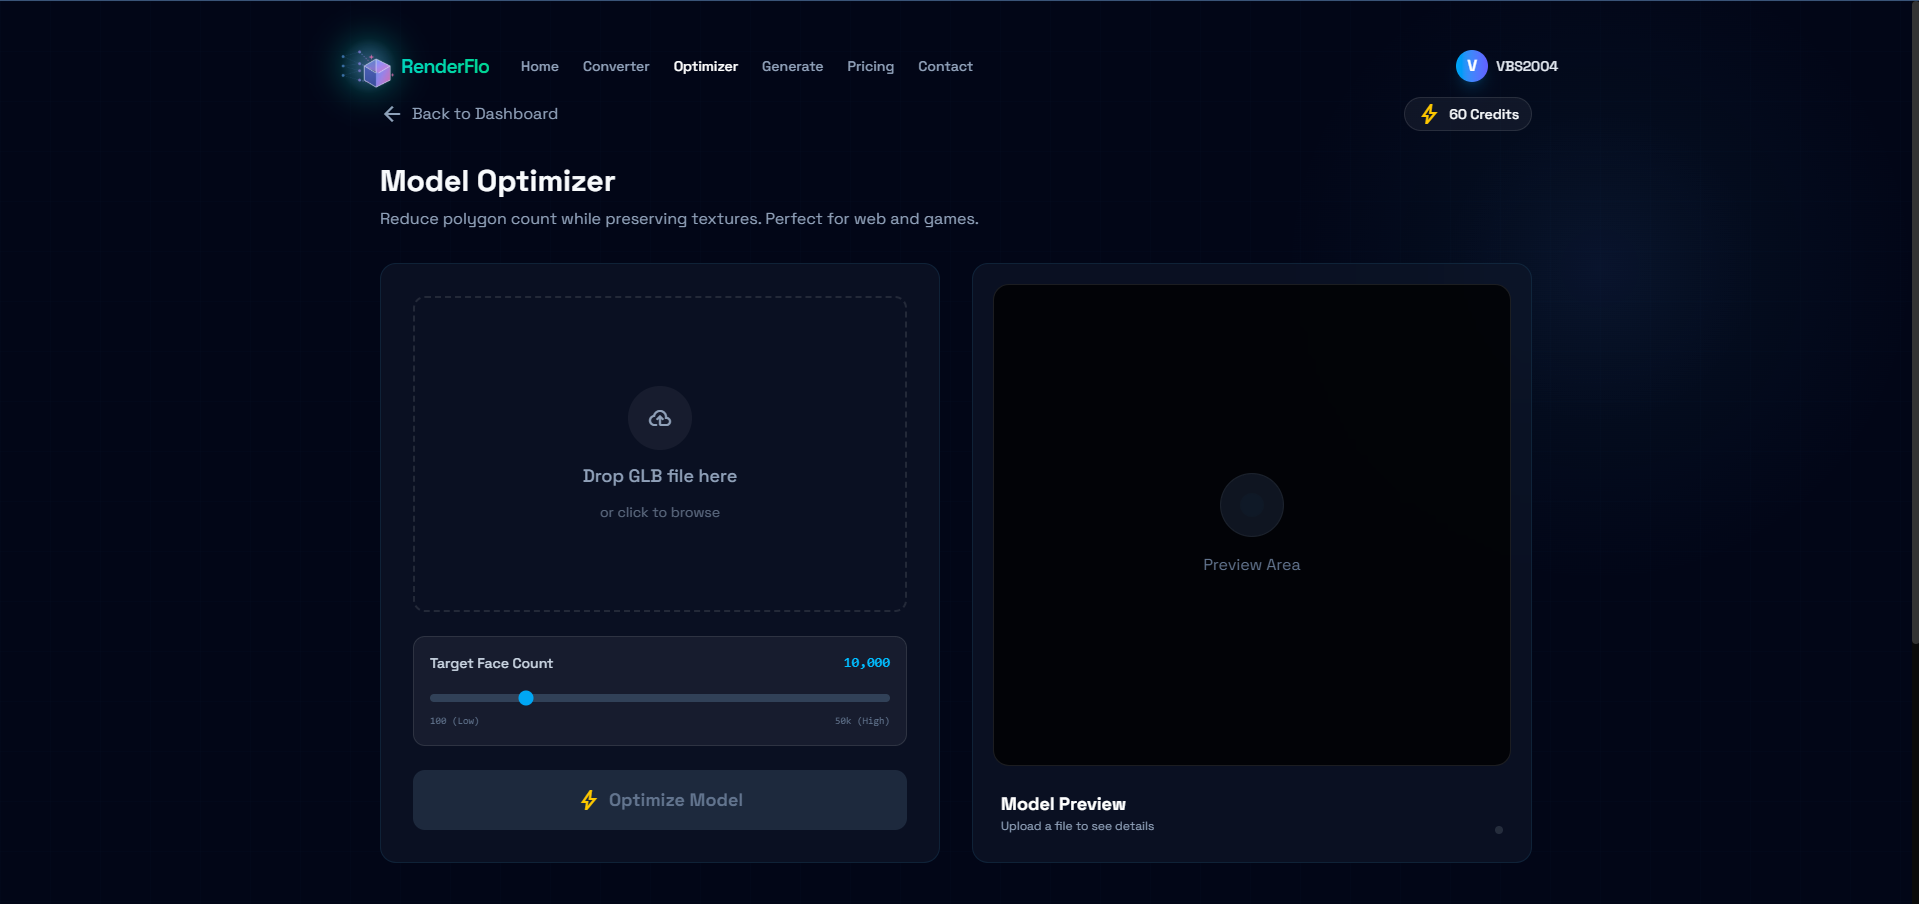Click the 10,000 face count value

(x=866, y=662)
